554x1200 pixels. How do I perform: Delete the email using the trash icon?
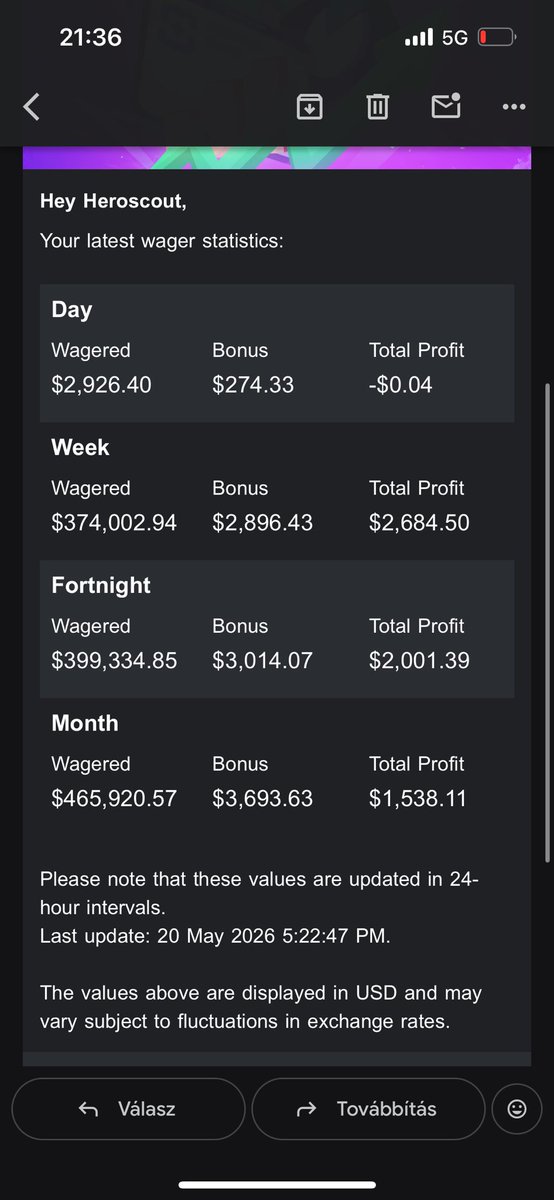377,107
